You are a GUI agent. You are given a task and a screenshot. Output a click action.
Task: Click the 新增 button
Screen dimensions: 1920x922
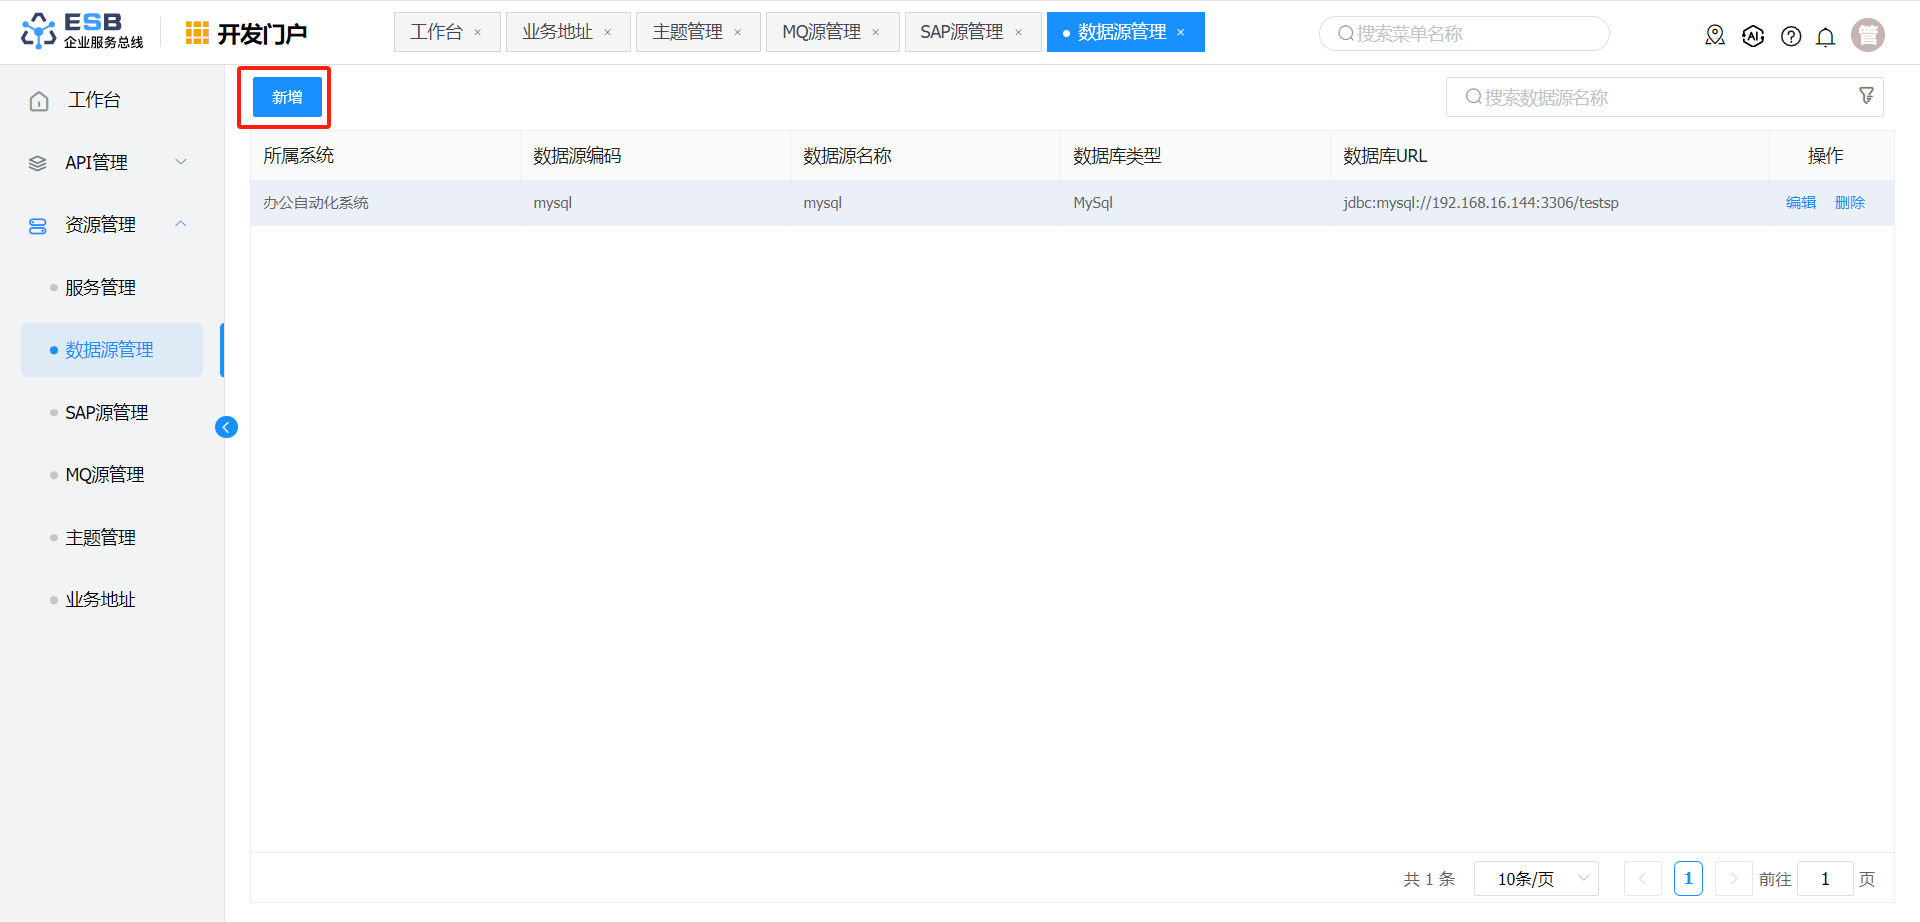[287, 97]
